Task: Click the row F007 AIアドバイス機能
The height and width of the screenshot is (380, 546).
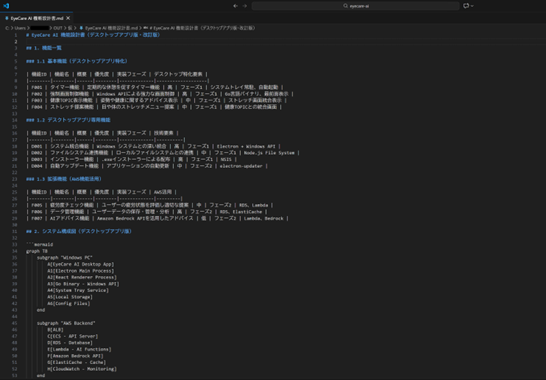Action: tap(158, 218)
